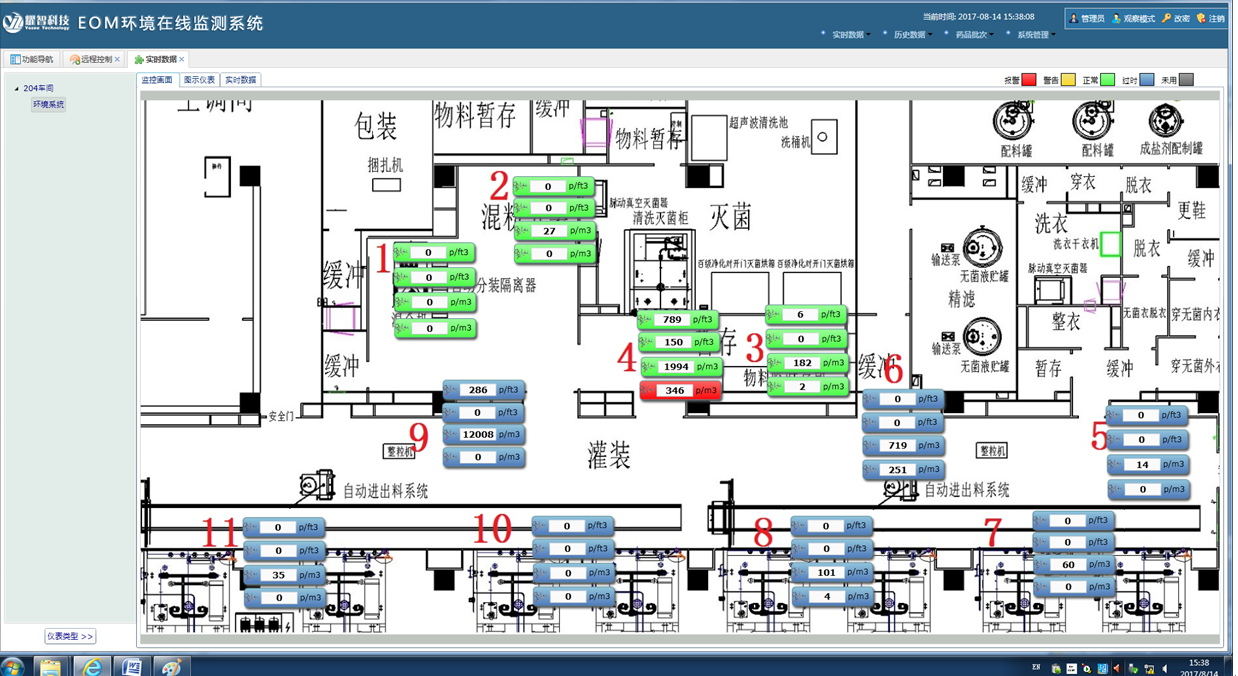Viewport: 1238px width, 676px height.
Task: Collapse the 204车间 tree node
Action: (x=16, y=89)
